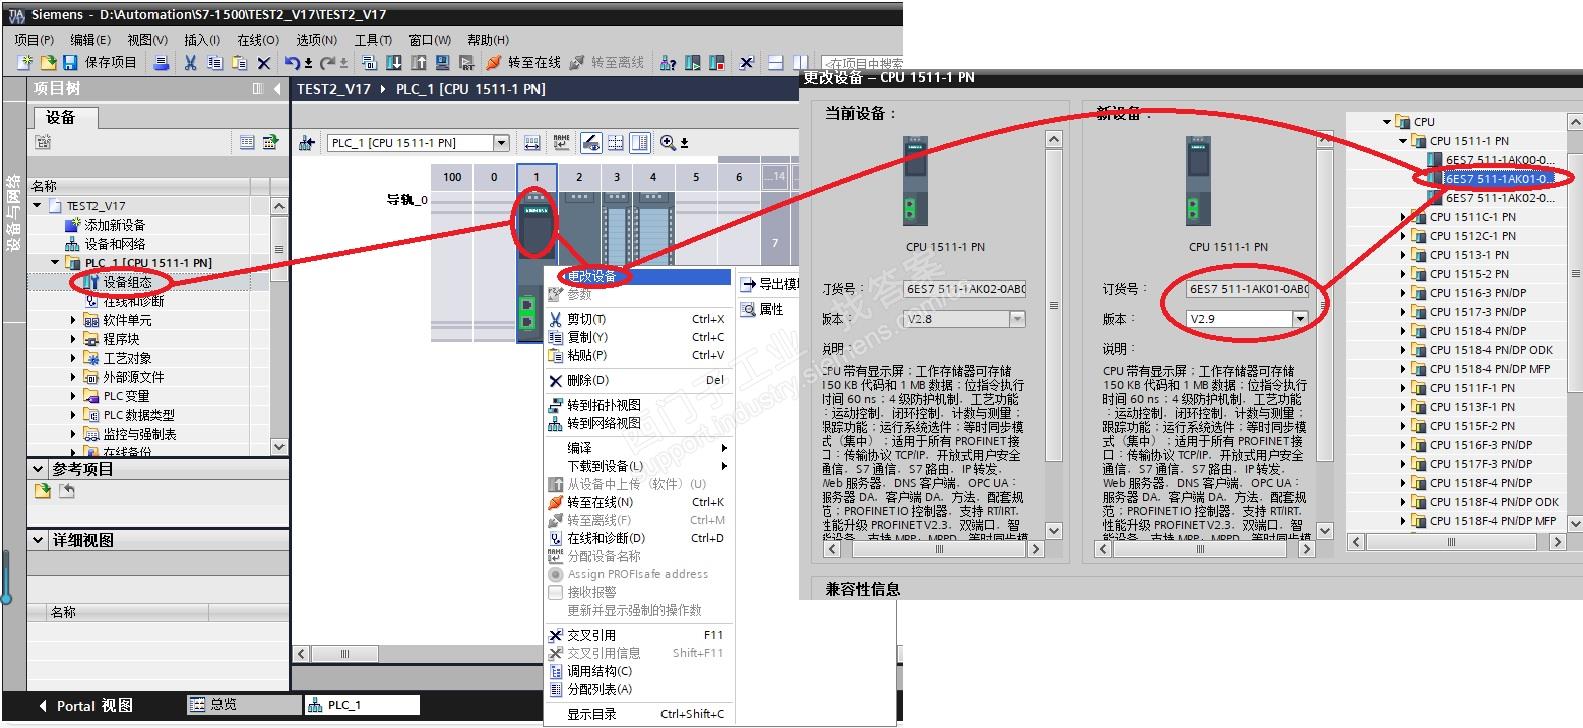
Task: Open the 选项(N) menu
Action: tap(316, 40)
